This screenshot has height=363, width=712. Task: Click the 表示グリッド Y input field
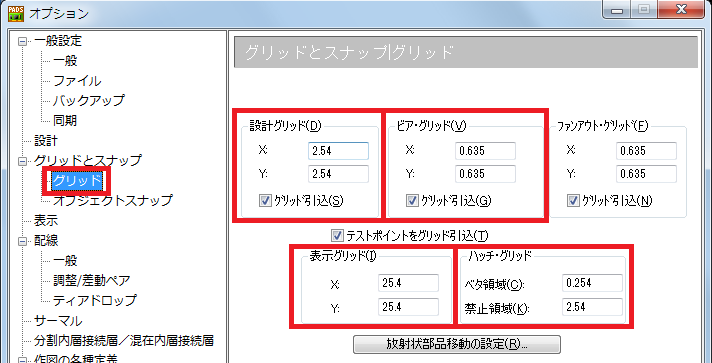click(x=408, y=307)
